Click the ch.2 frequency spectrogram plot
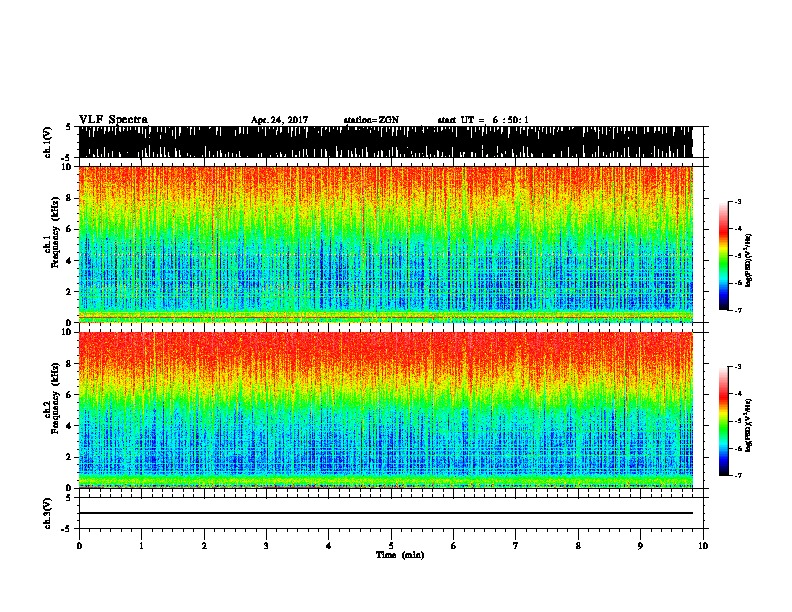Image resolution: width=792 pixels, height=612 pixels. 385,410
